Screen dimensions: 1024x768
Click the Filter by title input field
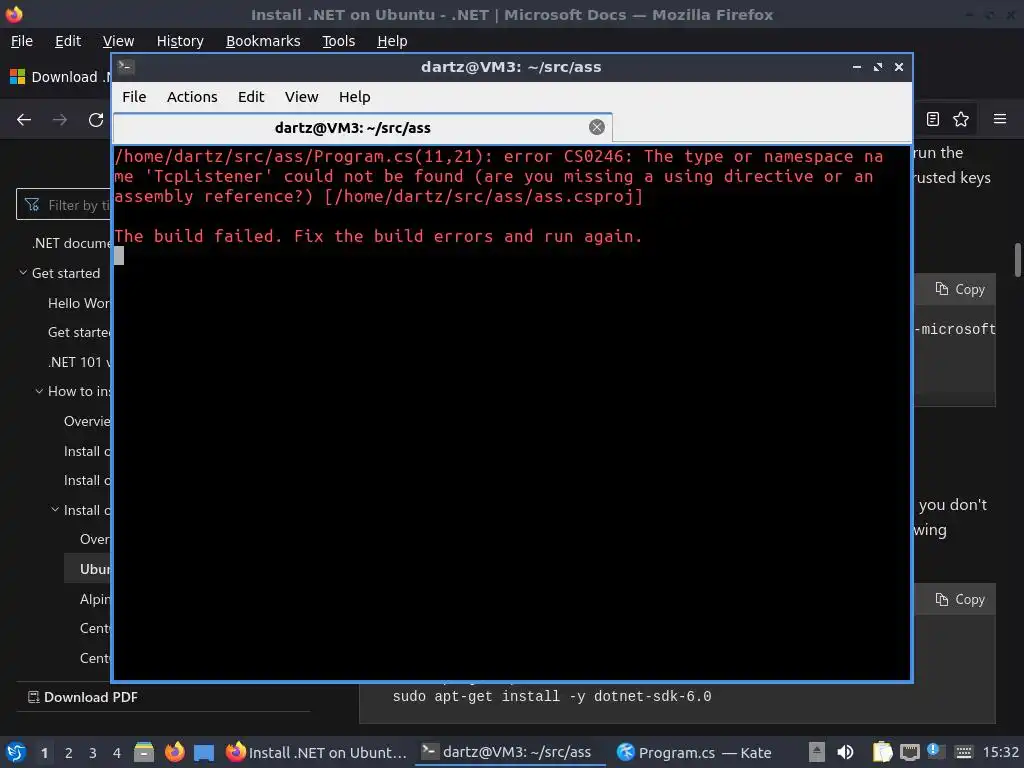[x=64, y=204]
